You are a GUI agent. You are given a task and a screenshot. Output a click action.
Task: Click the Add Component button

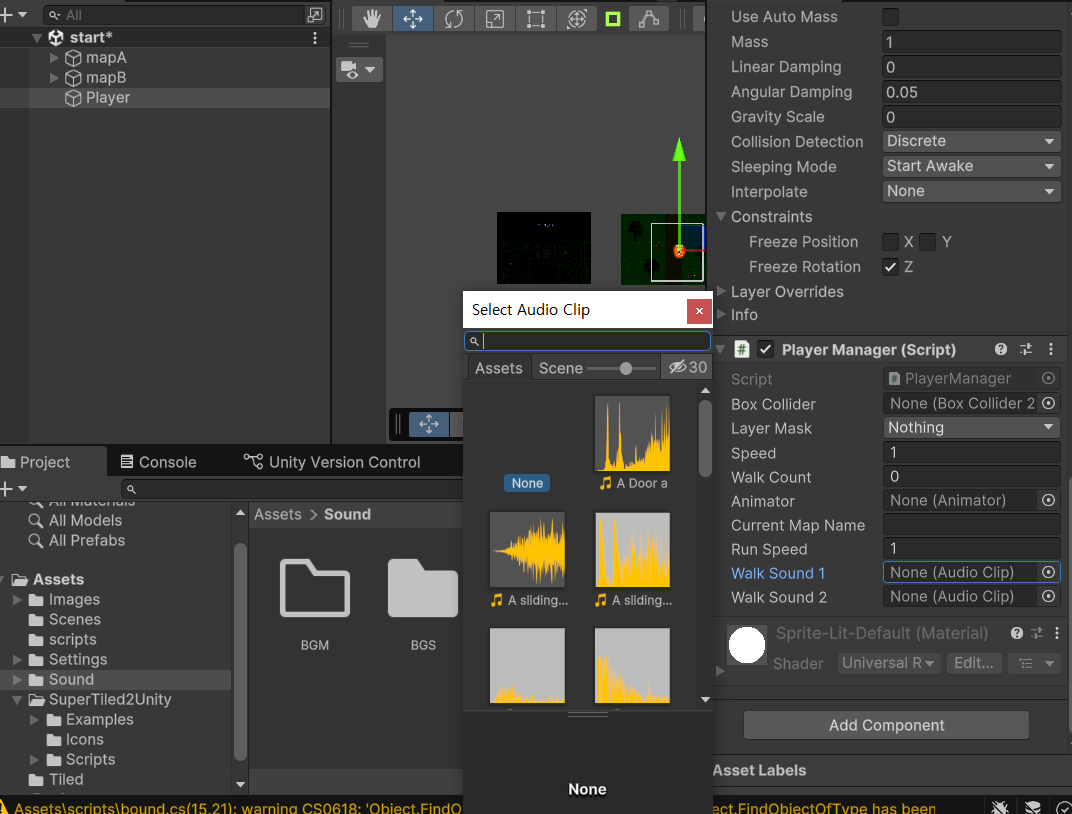886,725
